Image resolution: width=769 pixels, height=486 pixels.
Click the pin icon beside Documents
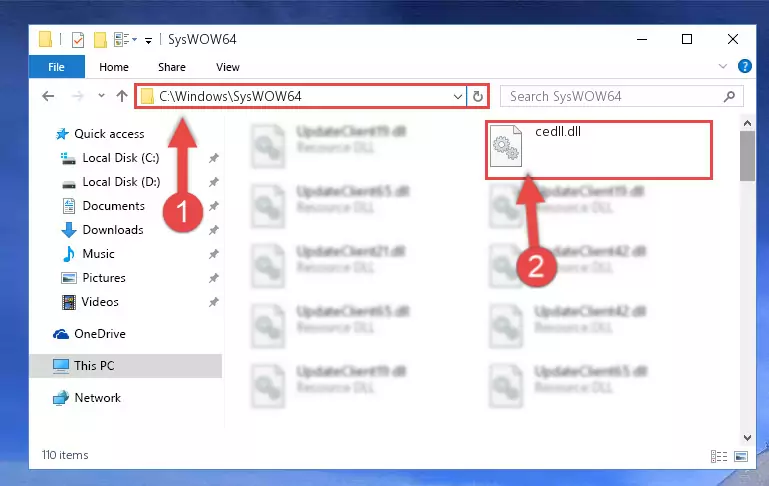pos(213,206)
